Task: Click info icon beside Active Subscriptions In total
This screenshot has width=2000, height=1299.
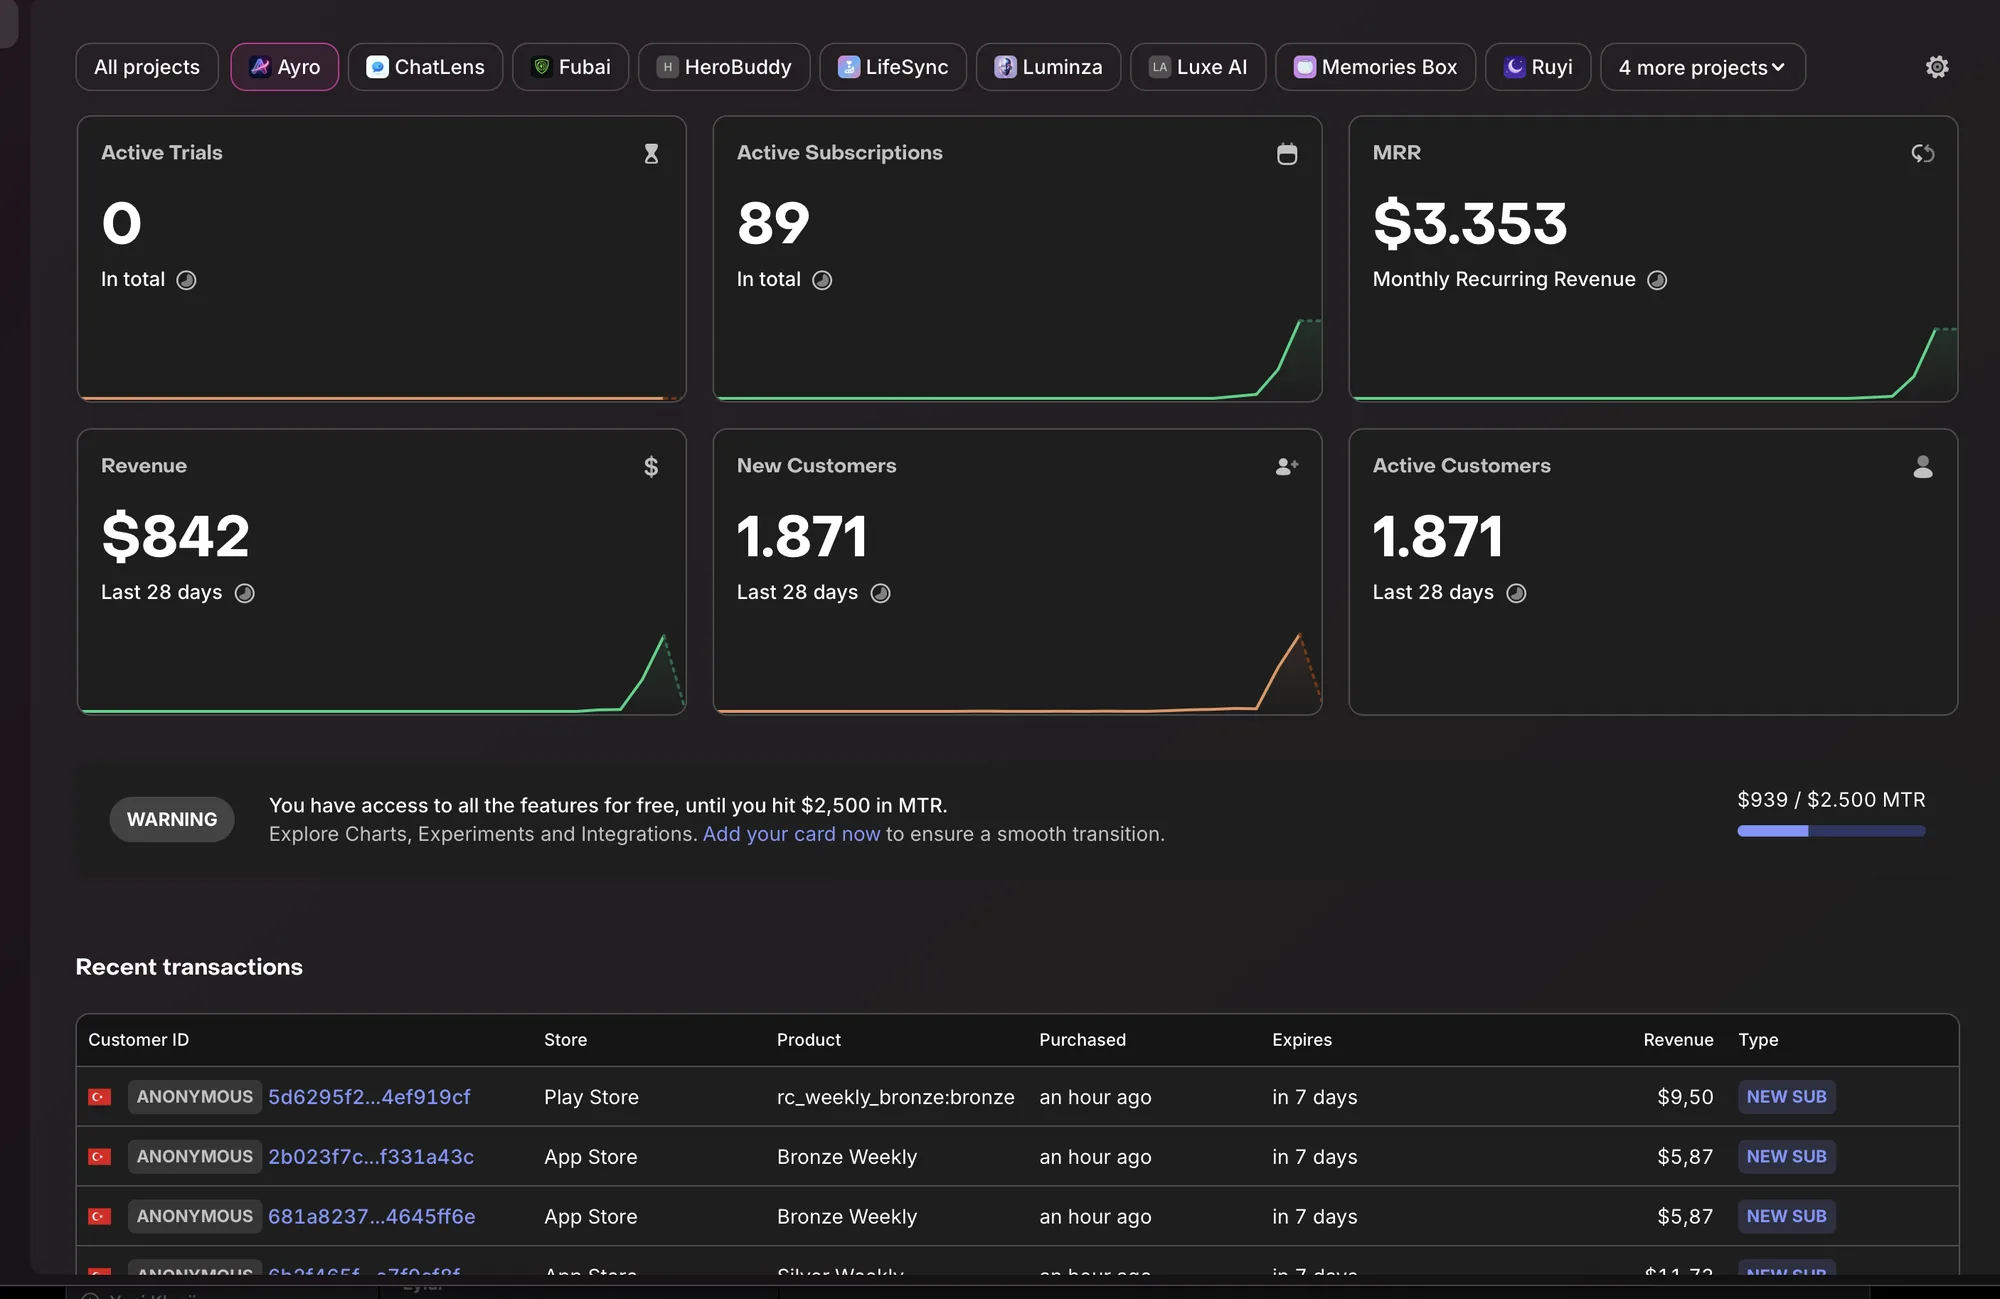Action: click(x=822, y=280)
